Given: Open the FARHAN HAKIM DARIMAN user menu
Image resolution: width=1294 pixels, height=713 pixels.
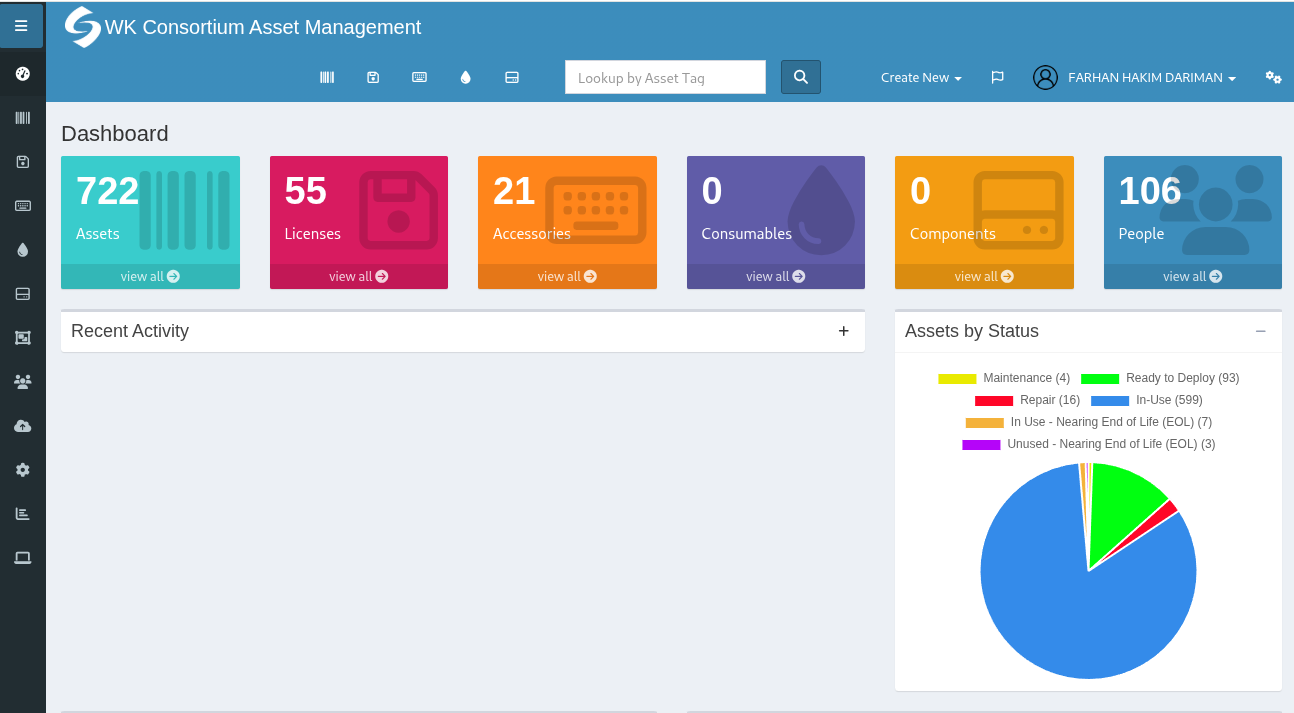Looking at the screenshot, I should (x=1135, y=77).
